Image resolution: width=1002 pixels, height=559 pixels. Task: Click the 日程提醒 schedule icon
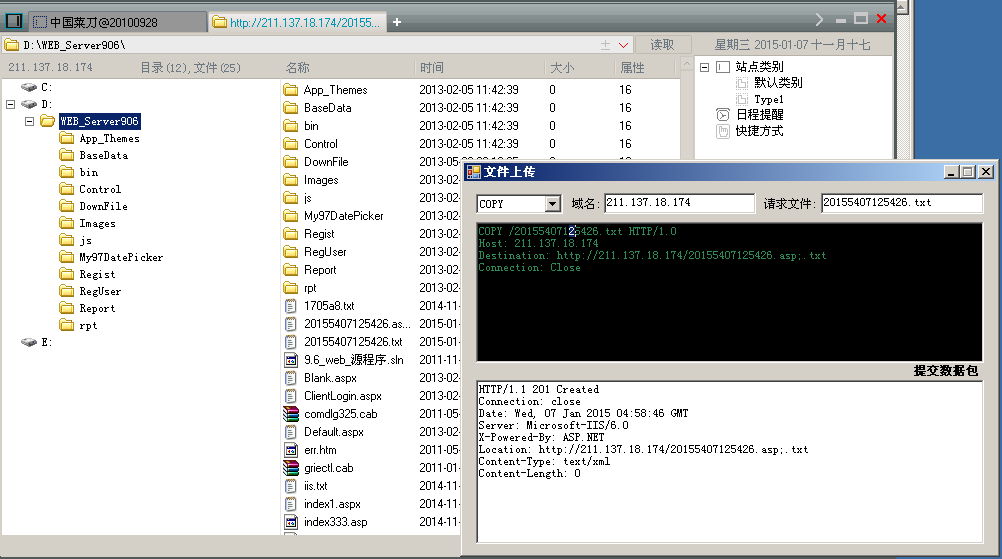tap(723, 114)
